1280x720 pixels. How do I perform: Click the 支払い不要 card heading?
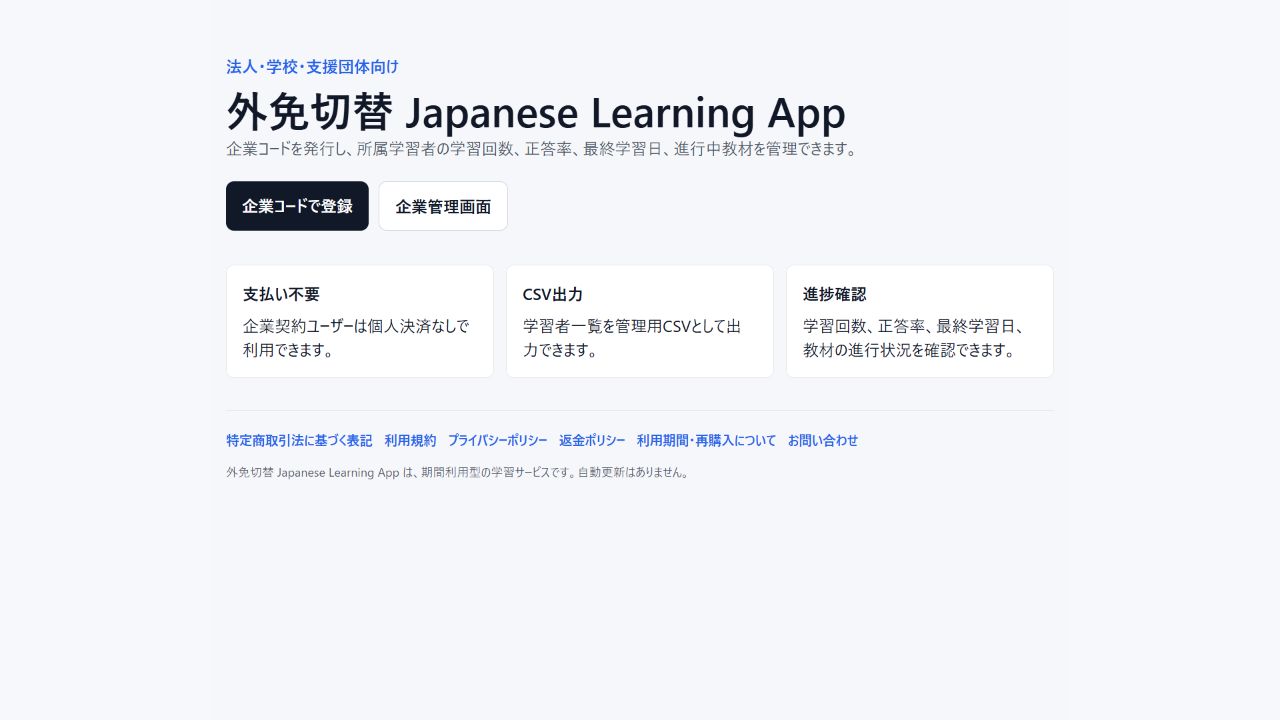point(281,294)
